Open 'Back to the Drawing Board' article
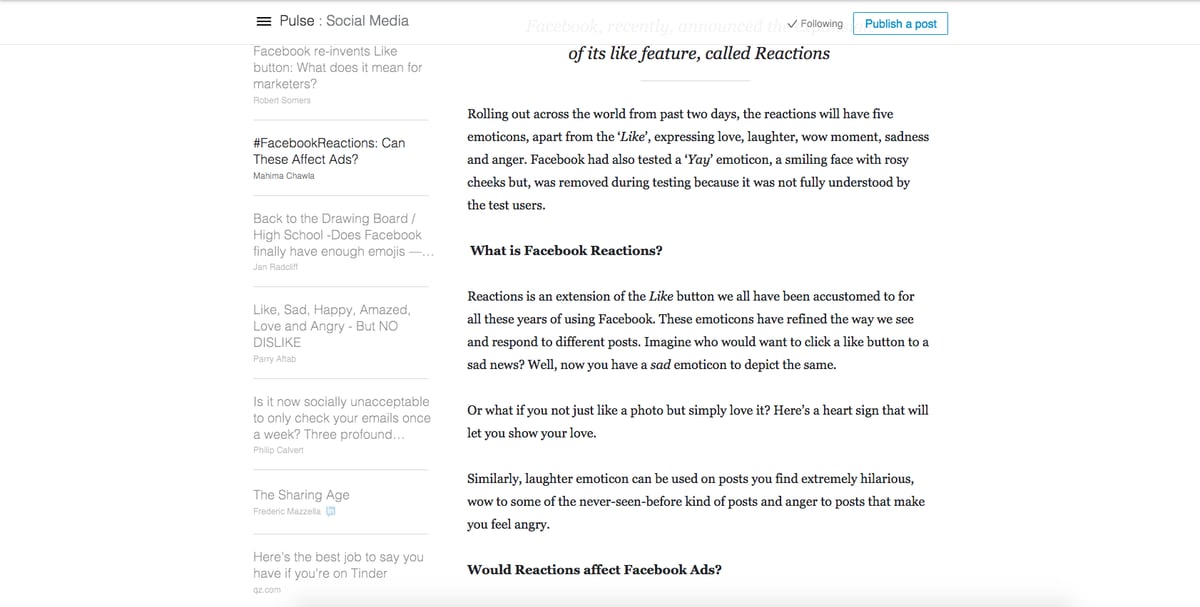1200x607 pixels. tap(341, 235)
